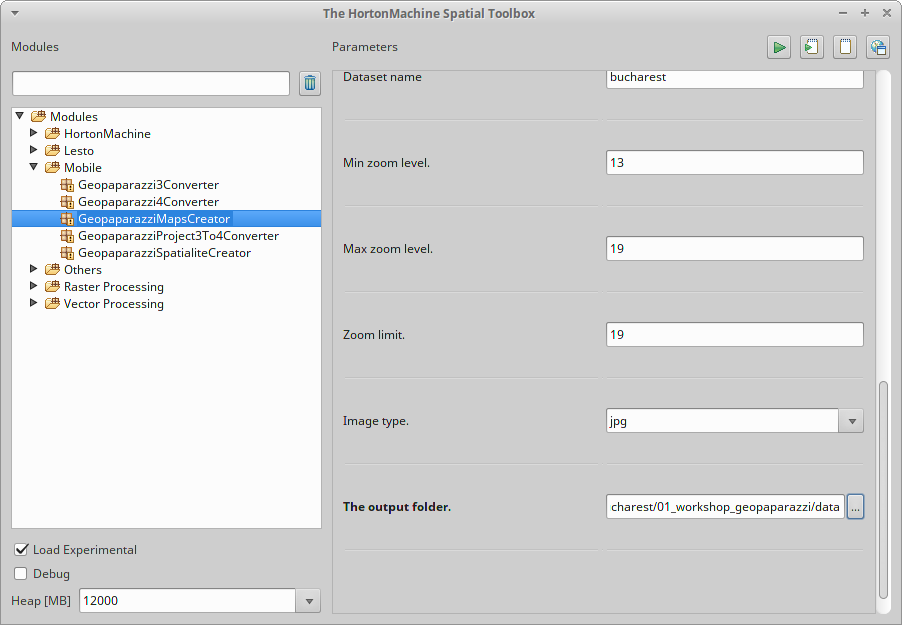Click the output folder path field
The height and width of the screenshot is (625, 902).
click(x=725, y=507)
